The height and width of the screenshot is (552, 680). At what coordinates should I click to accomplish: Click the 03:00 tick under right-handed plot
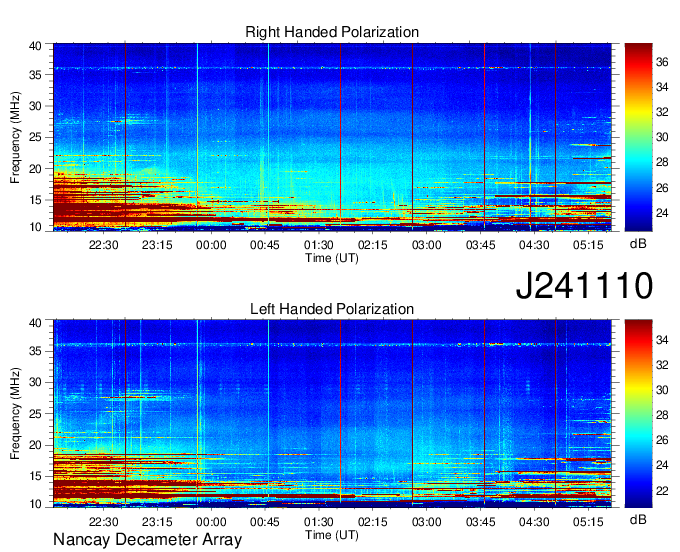pos(427,245)
